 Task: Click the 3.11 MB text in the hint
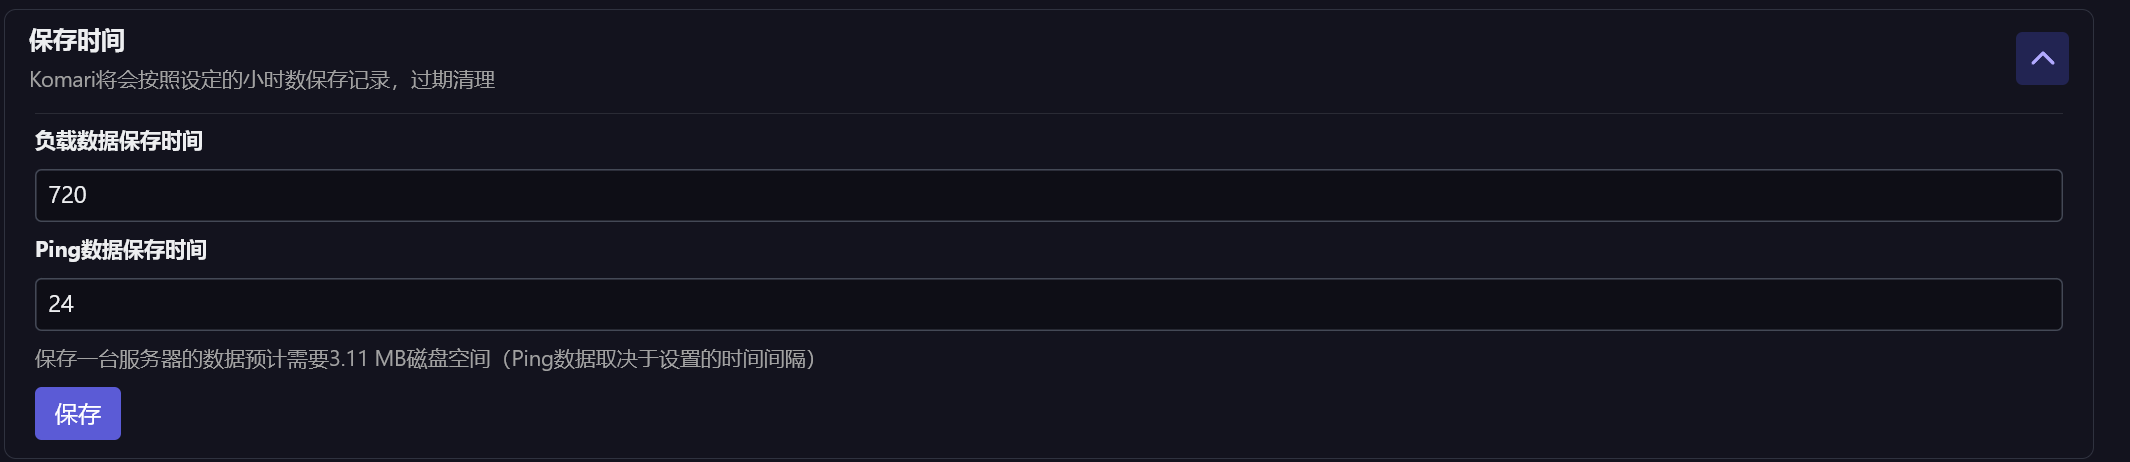(x=366, y=359)
